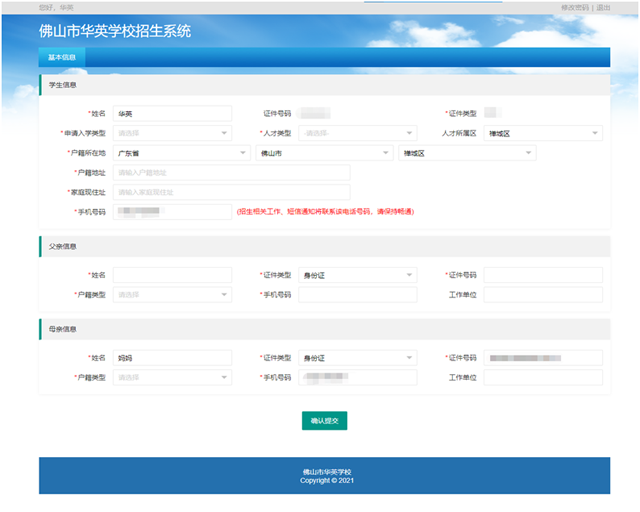Click the mother's 证件号码 input field

(542, 358)
